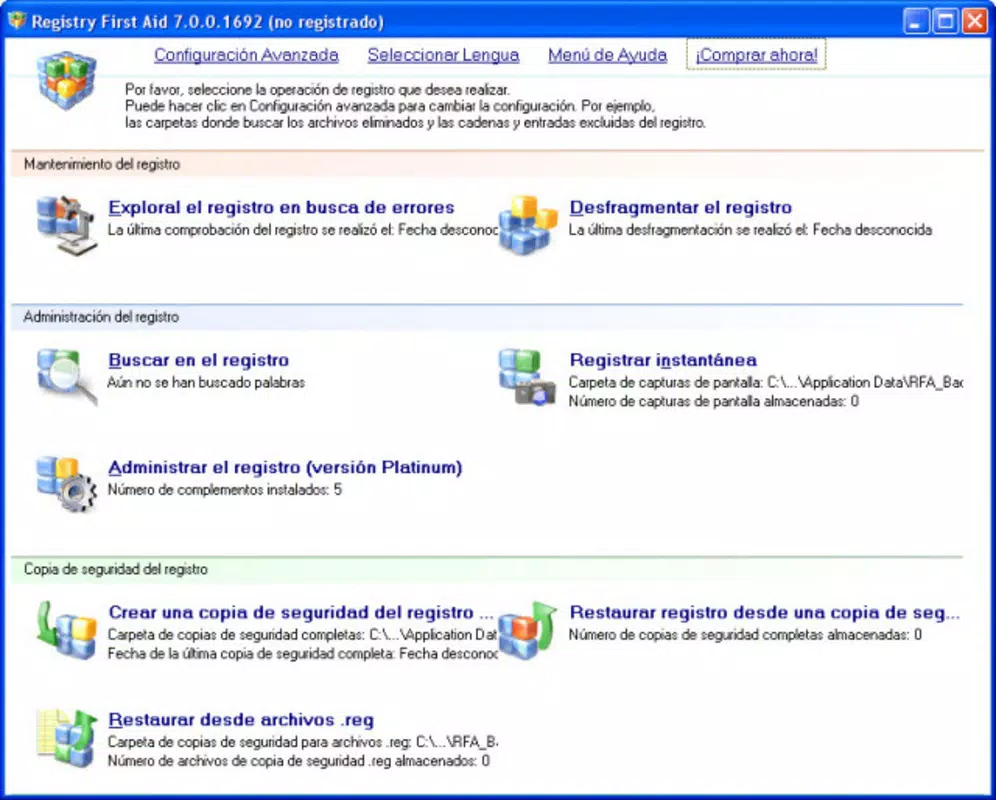
Task: Click 'Número de copias de seguridad completas almacenadas: 0'
Action: coord(745,634)
